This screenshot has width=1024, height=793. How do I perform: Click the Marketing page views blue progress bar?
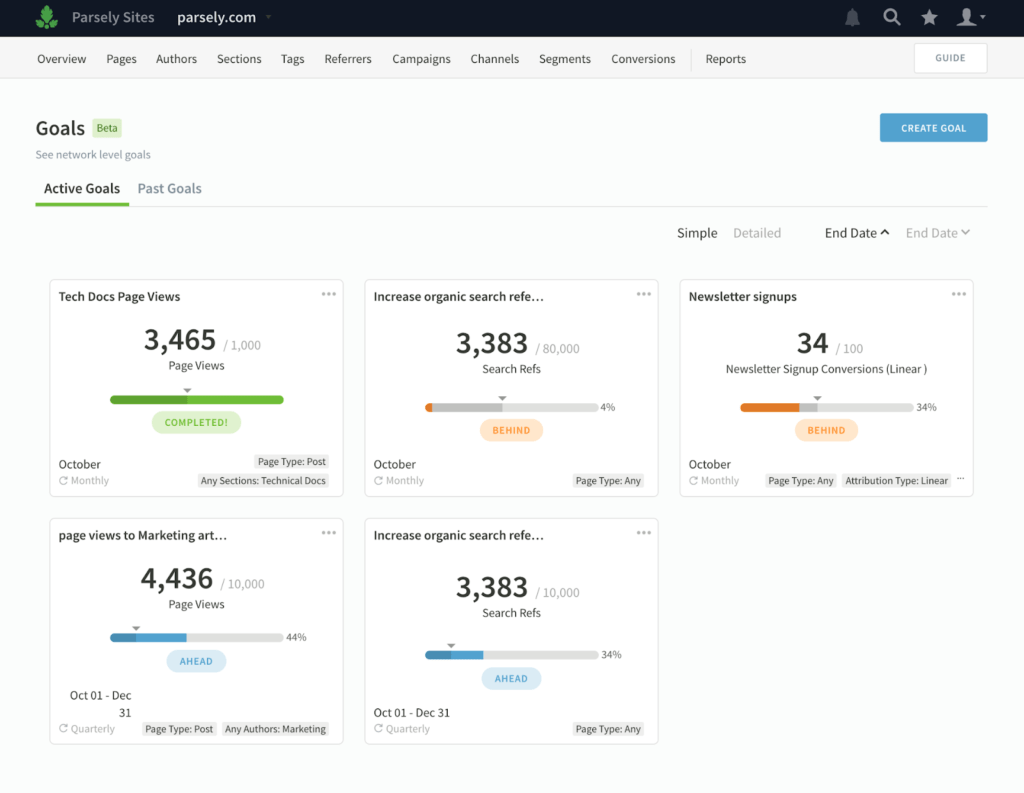click(197, 638)
